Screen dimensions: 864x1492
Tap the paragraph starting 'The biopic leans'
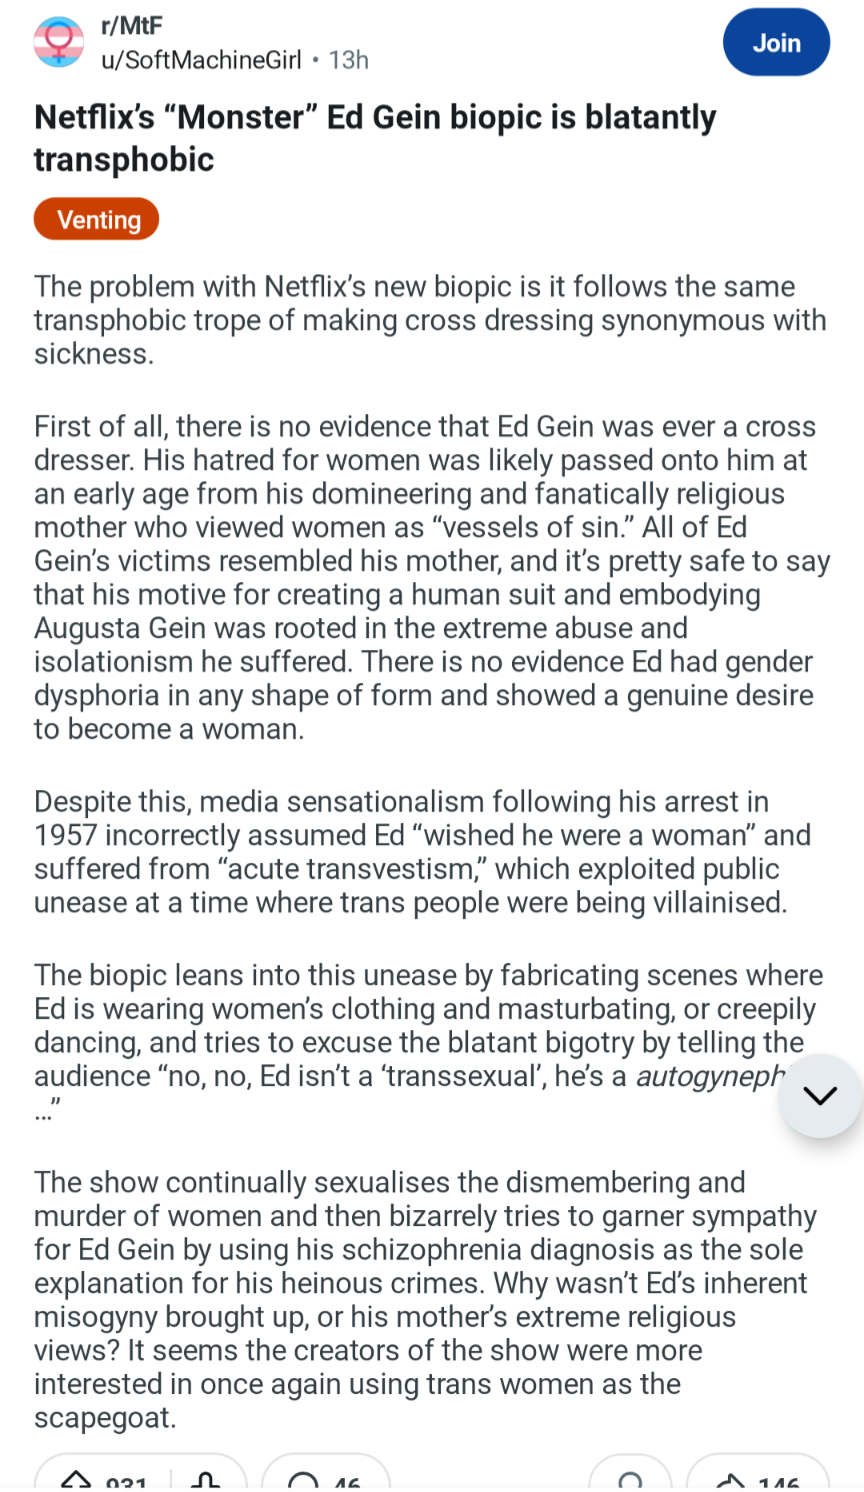click(430, 1042)
